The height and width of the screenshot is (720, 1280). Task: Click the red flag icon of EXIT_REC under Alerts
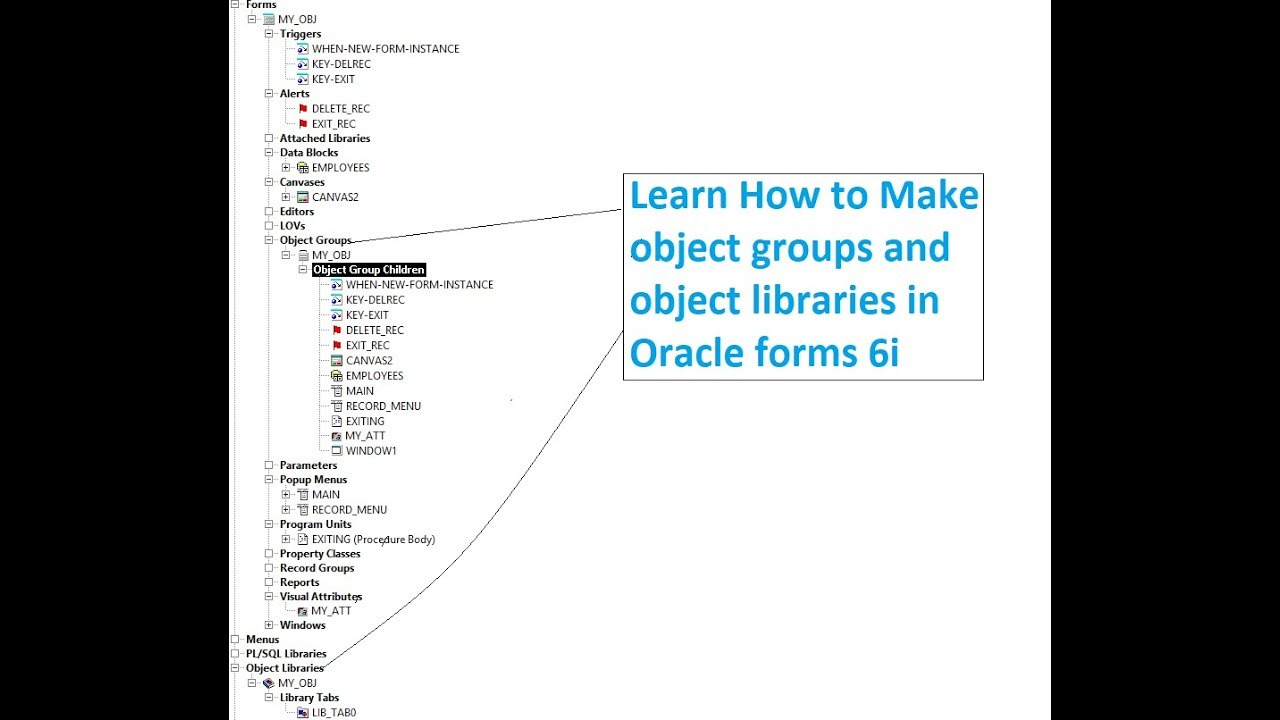click(x=303, y=124)
